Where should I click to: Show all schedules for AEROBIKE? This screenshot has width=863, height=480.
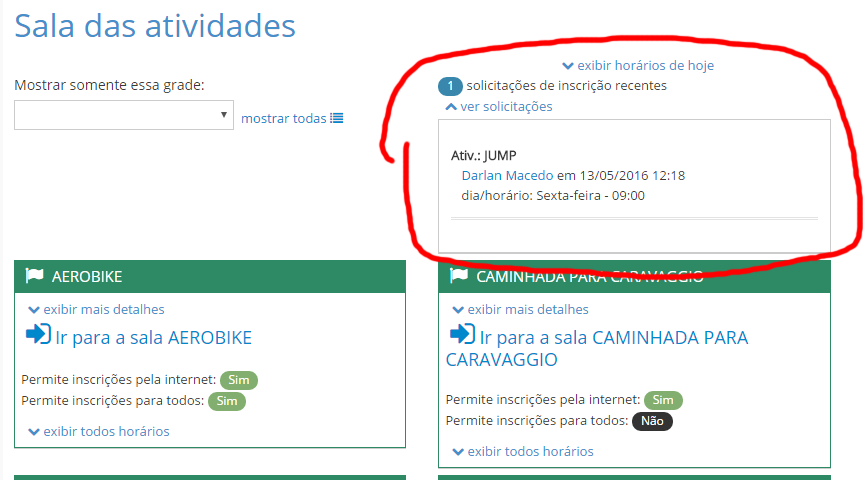(99, 431)
